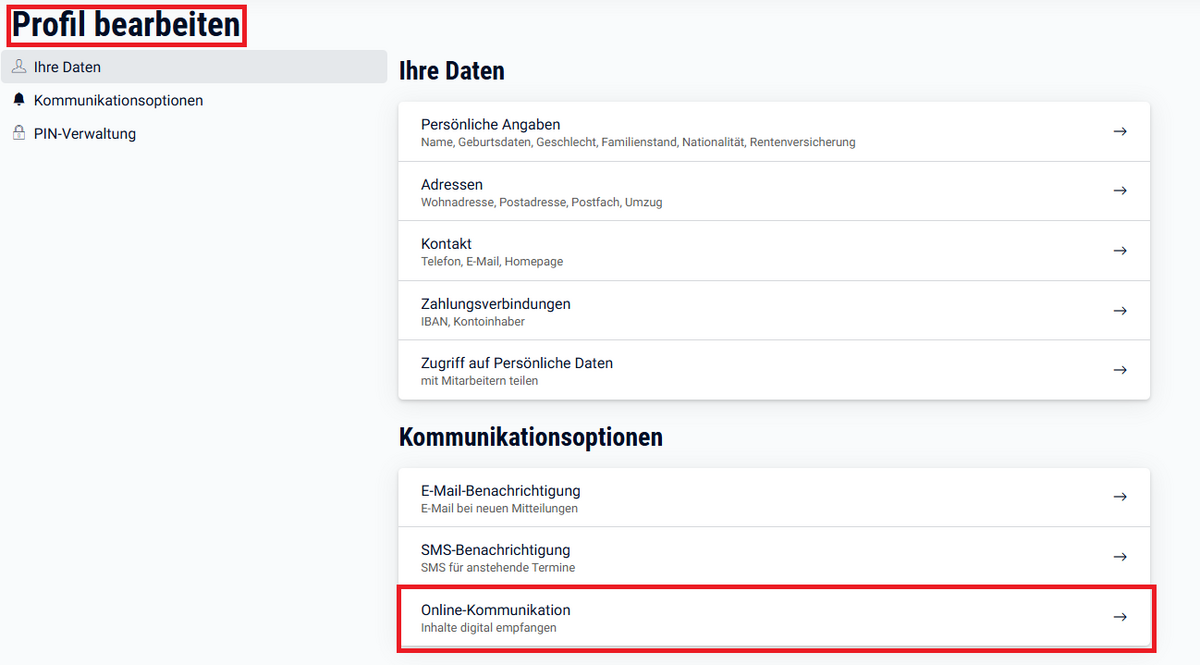Image resolution: width=1200 pixels, height=665 pixels.
Task: Click the arrow in Online-Kommunikation row
Action: tap(1120, 617)
